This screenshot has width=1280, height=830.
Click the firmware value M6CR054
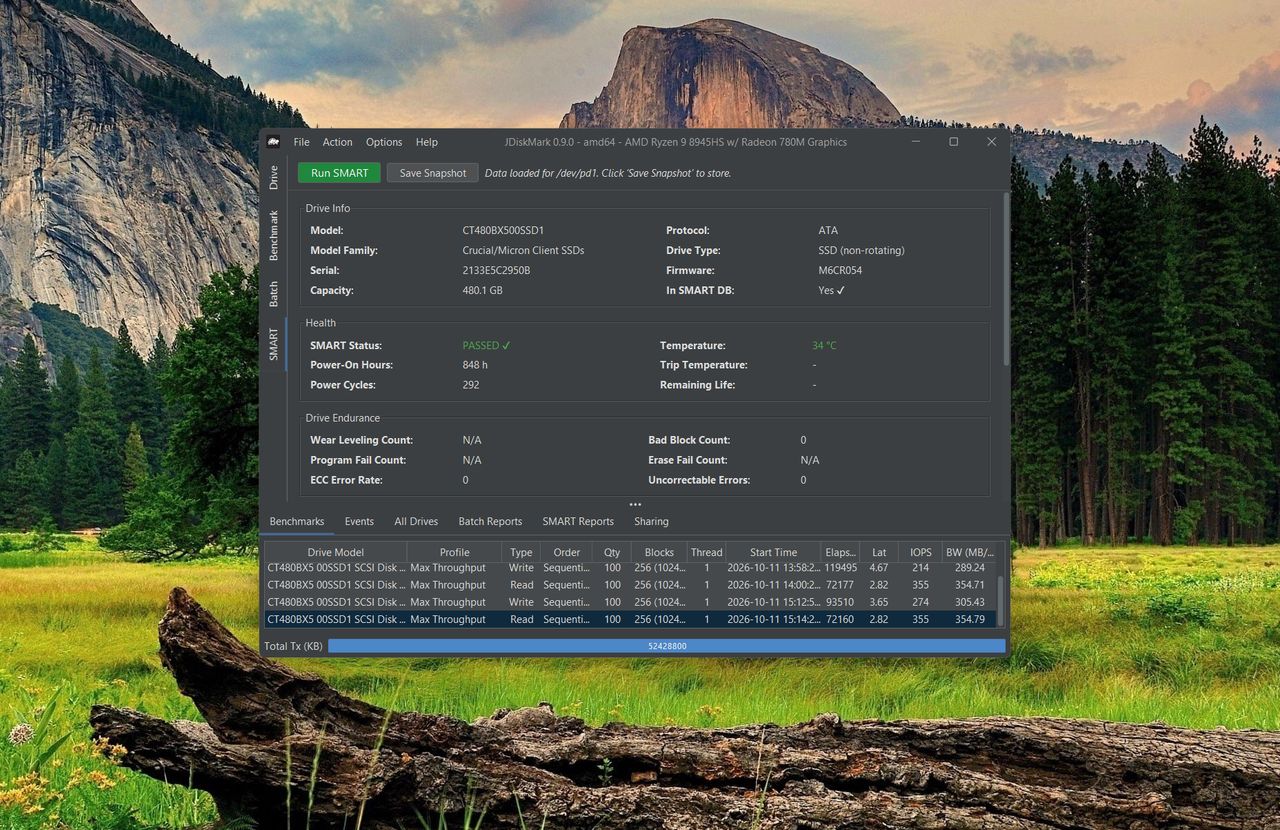(840, 270)
